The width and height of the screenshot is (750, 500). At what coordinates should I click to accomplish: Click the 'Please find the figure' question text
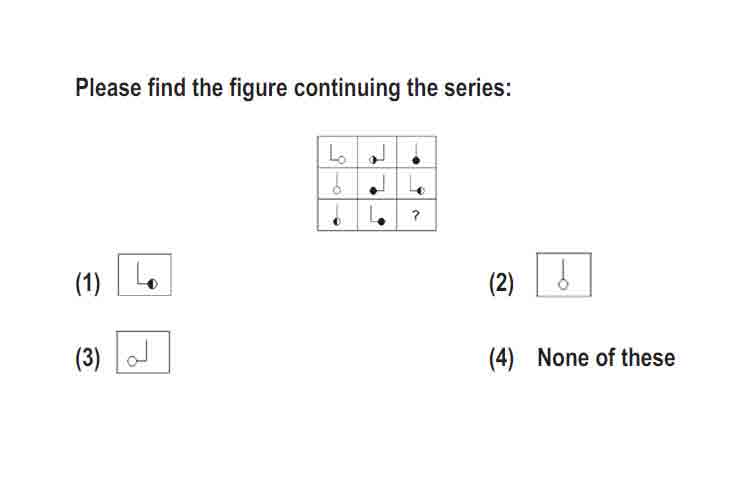pos(293,88)
